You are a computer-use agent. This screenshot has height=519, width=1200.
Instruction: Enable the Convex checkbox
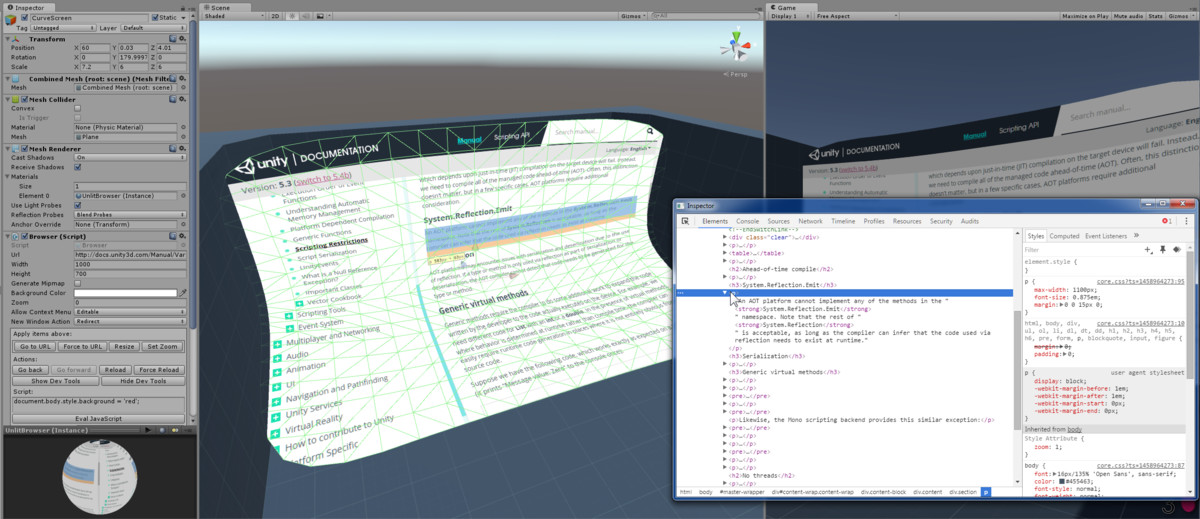tap(78, 108)
